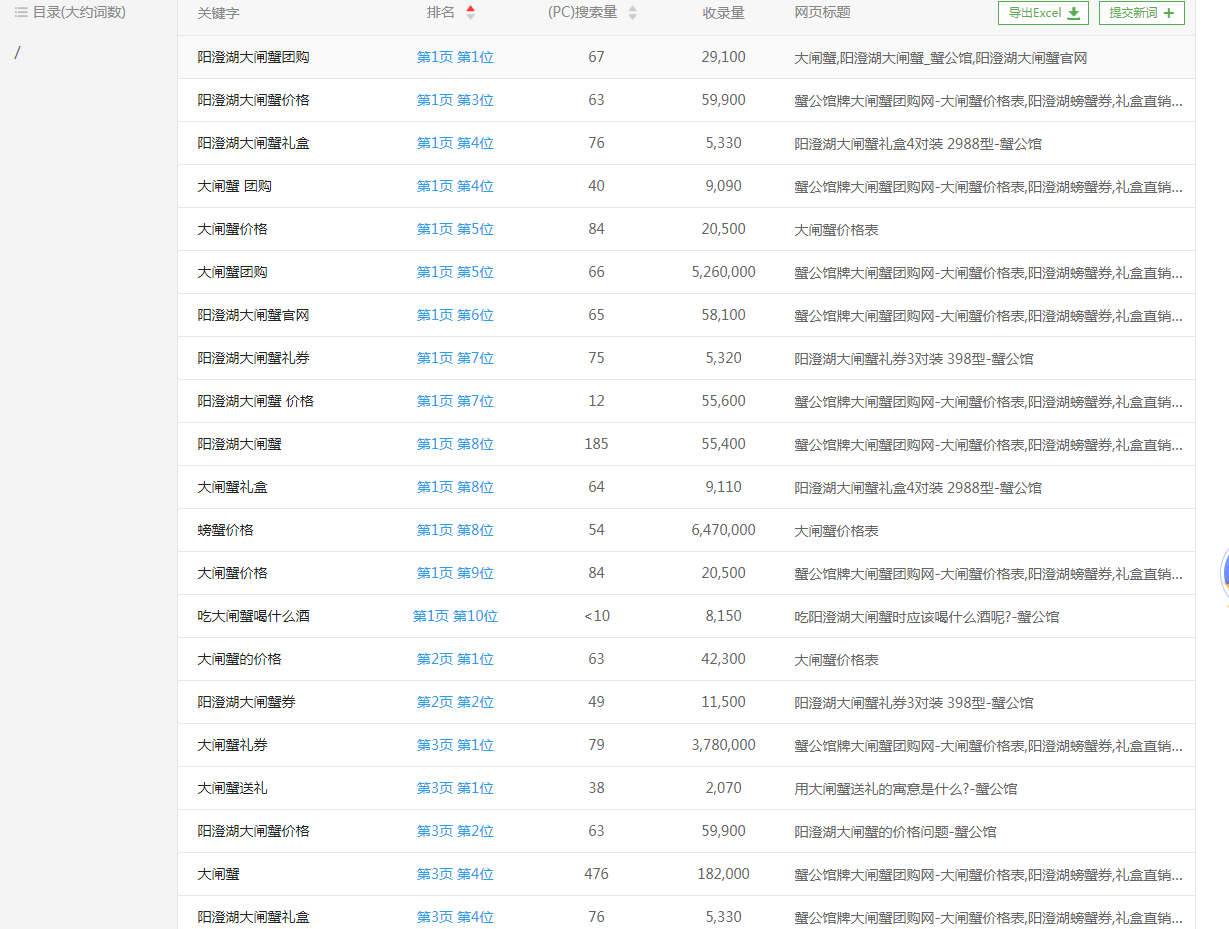Select keyword 阳澄湖大闸蟹 价格
1229x929 pixels.
(x=255, y=401)
